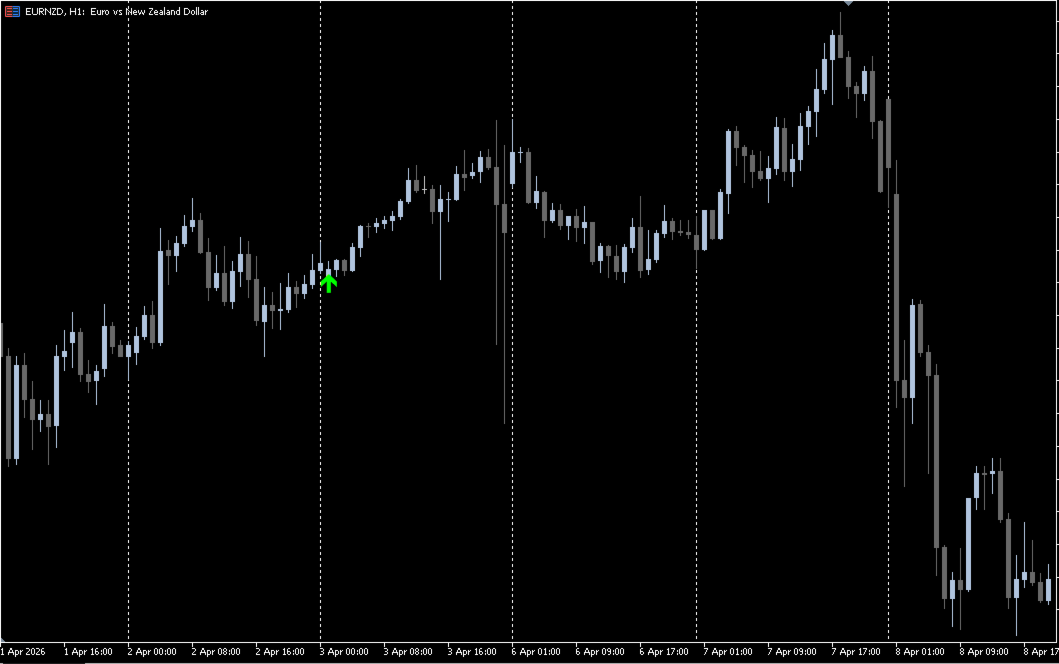Click the 6 Apr 09:00 time label

tap(600, 652)
